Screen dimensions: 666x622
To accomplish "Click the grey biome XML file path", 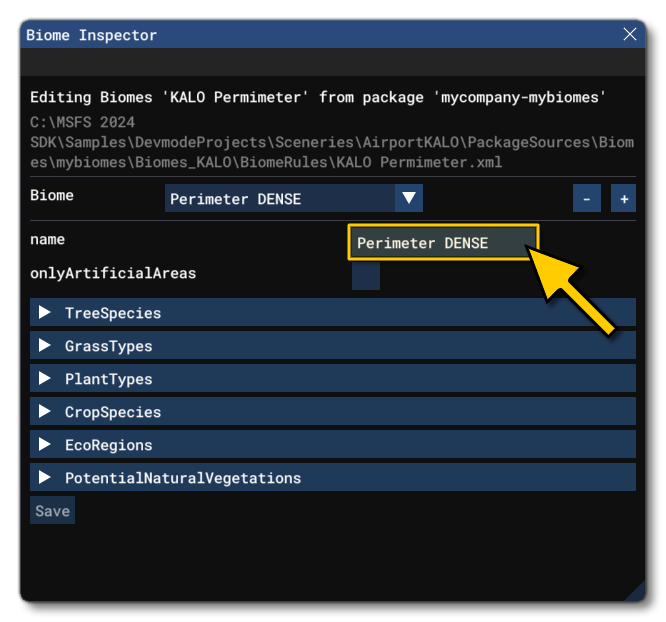I will pos(330,143).
